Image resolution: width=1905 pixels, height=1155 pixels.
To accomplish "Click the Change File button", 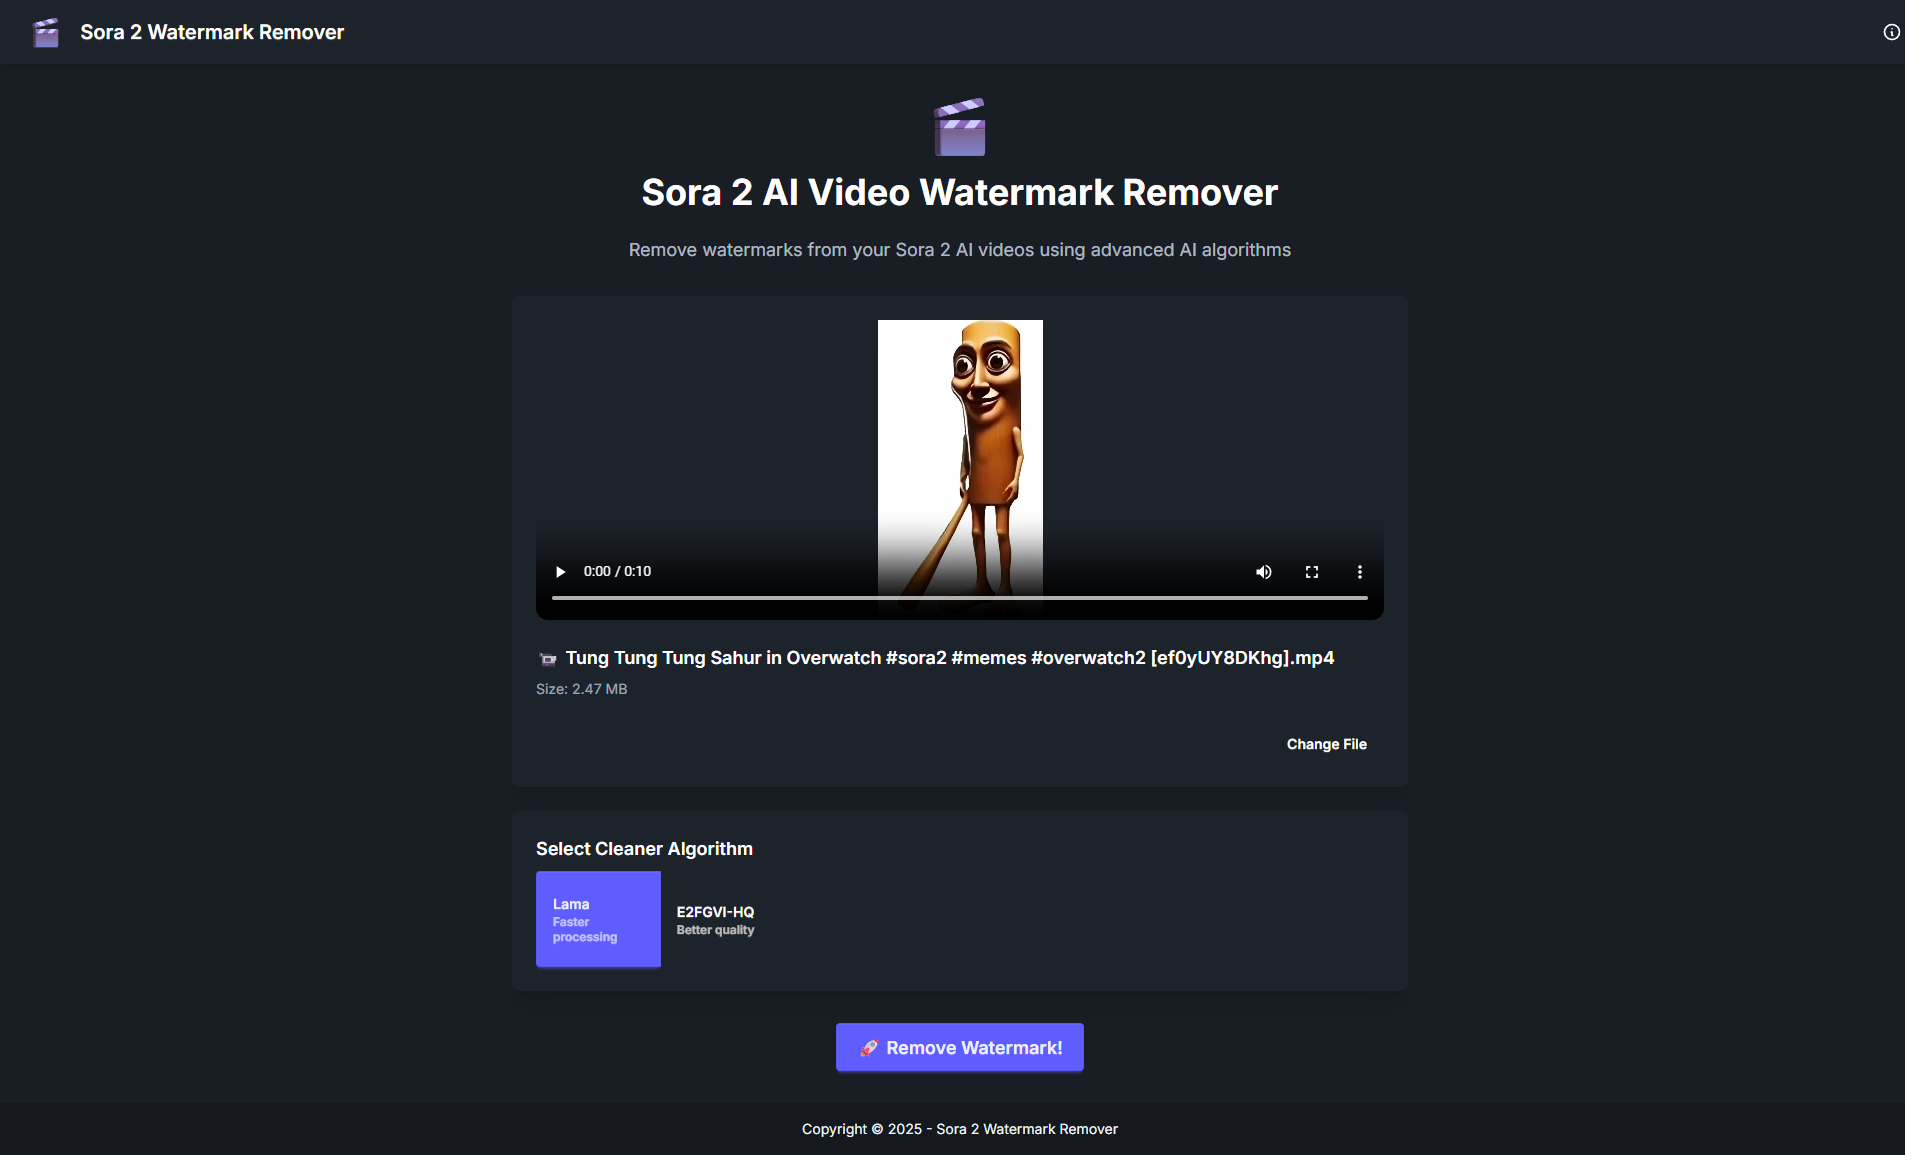I will [x=1326, y=744].
